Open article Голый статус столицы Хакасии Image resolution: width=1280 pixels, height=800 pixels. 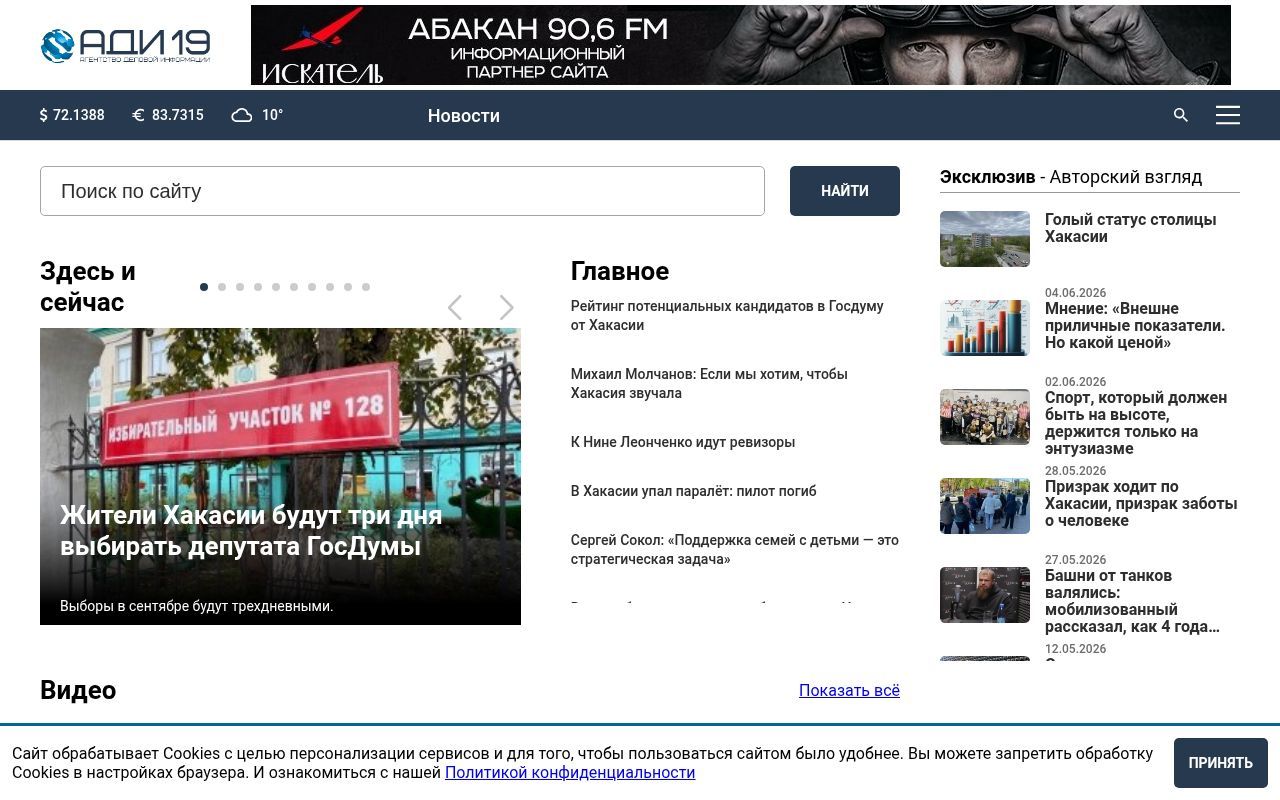click(1130, 228)
